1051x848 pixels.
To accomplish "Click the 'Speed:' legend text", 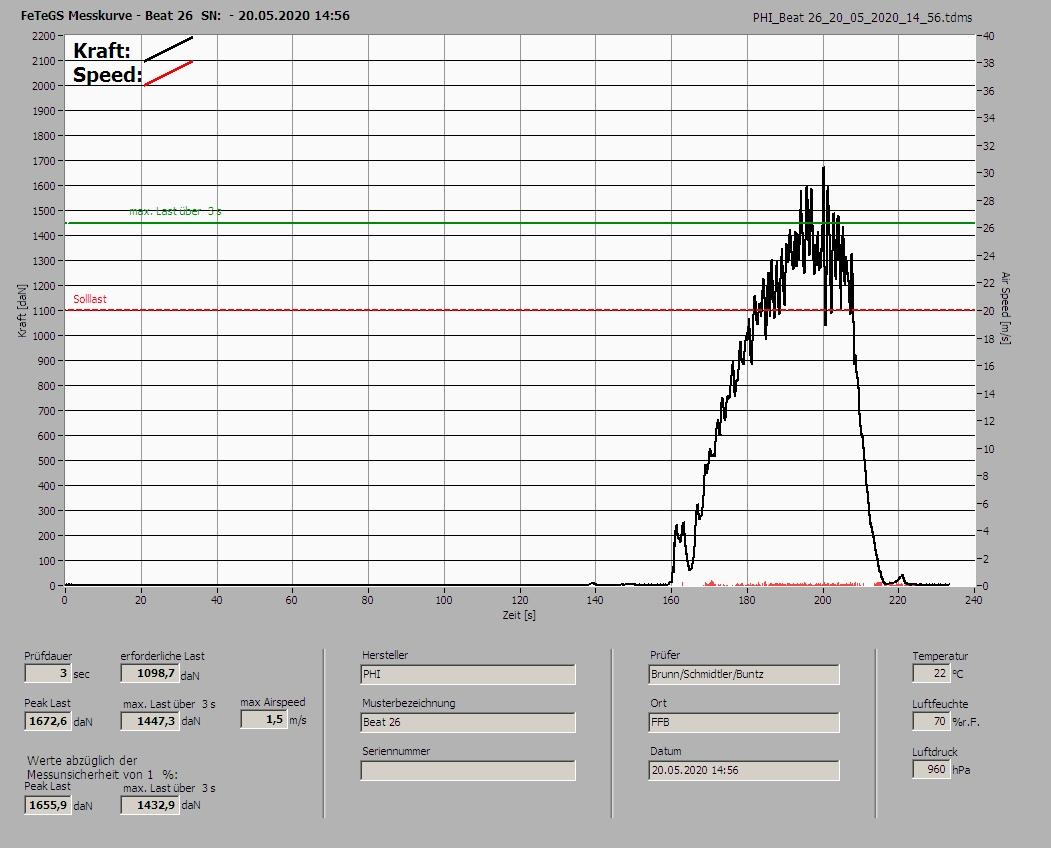I will (x=107, y=74).
